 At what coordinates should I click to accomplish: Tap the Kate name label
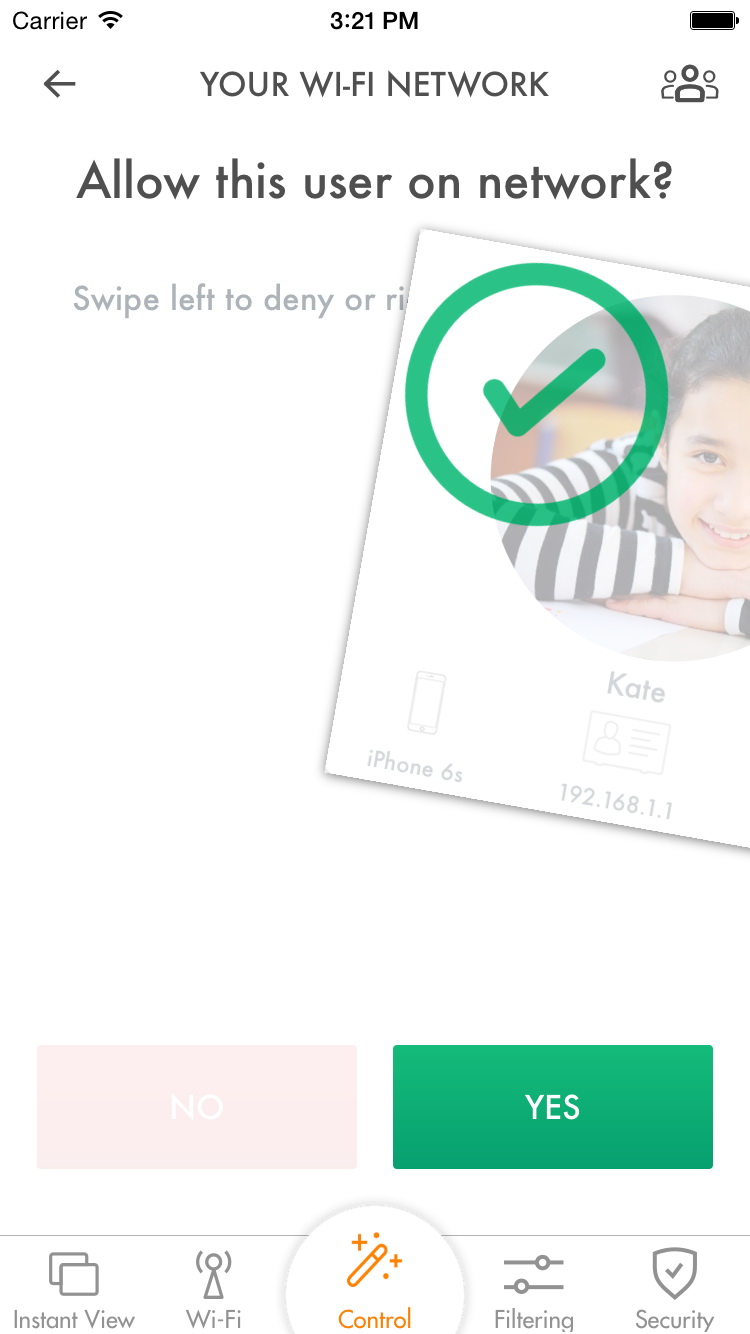tap(636, 686)
